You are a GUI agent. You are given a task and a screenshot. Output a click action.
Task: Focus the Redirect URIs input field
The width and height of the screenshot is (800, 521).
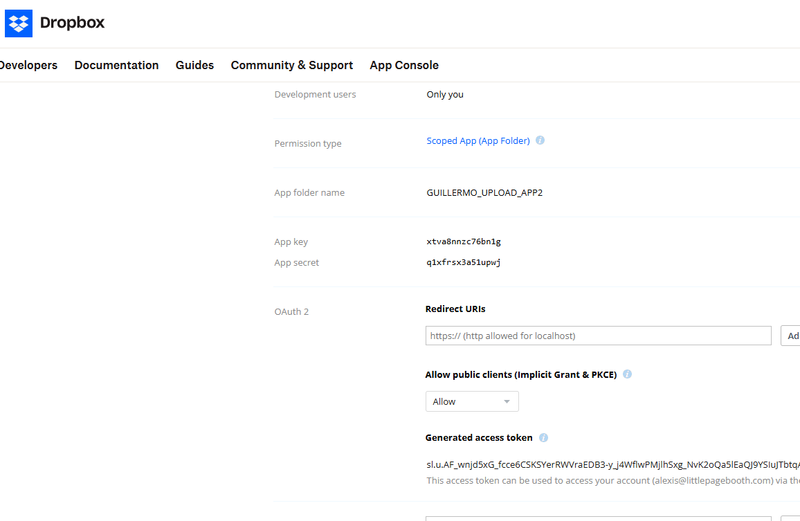coord(598,336)
